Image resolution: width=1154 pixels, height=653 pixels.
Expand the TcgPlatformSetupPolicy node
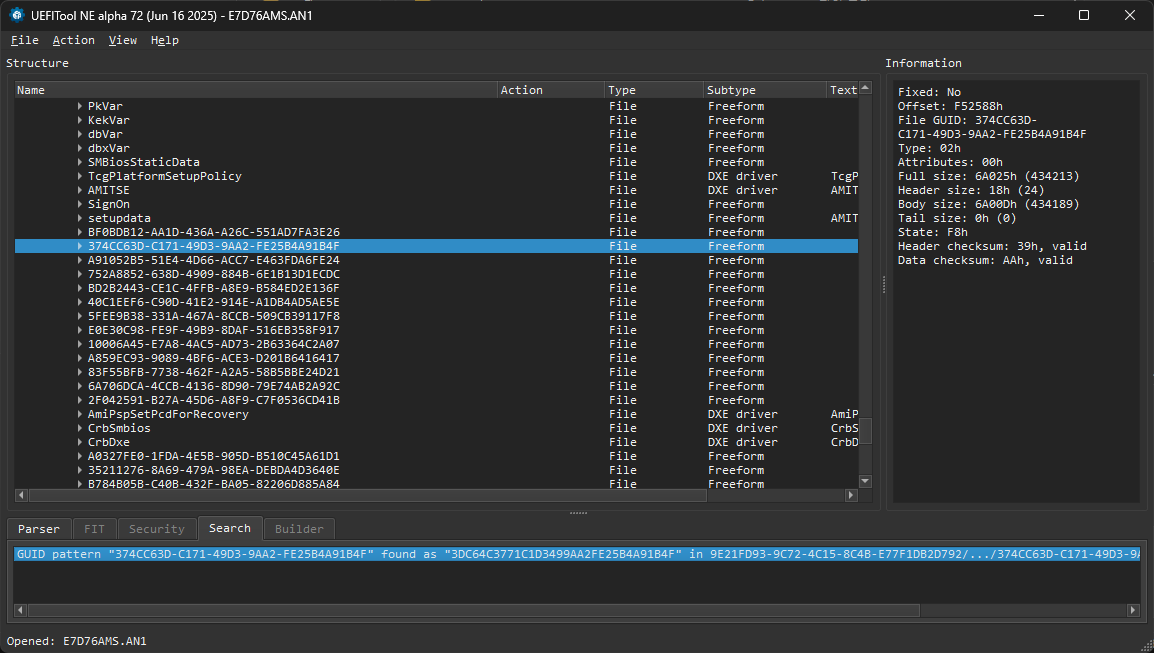(79, 176)
